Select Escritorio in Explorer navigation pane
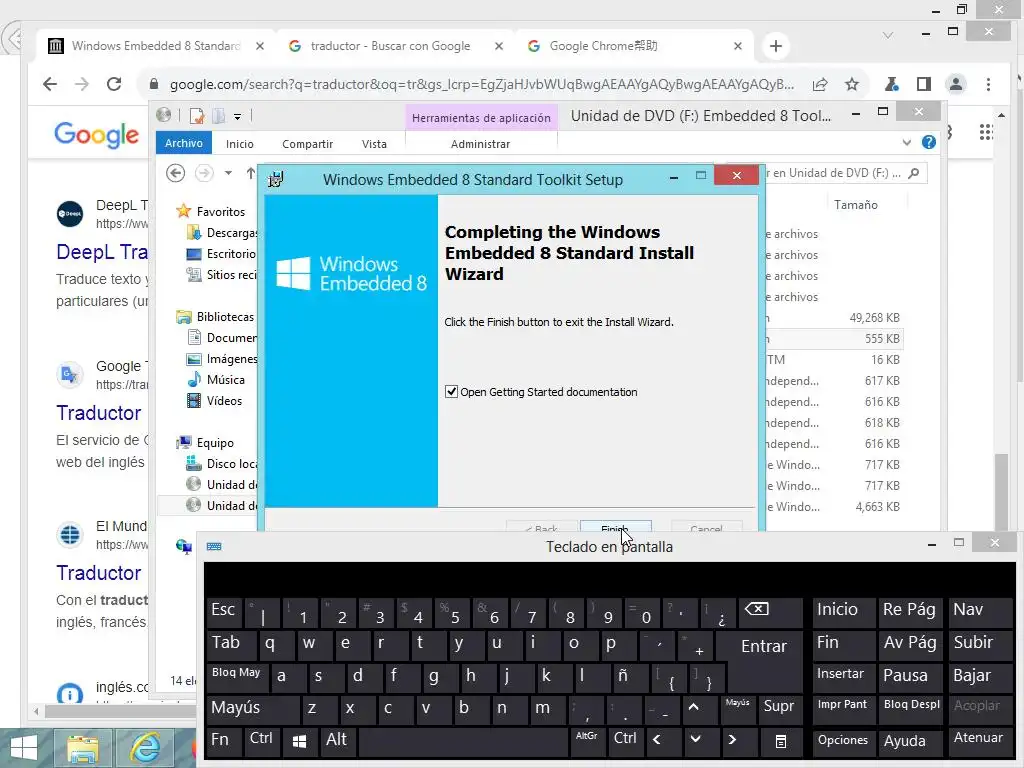 [231, 254]
